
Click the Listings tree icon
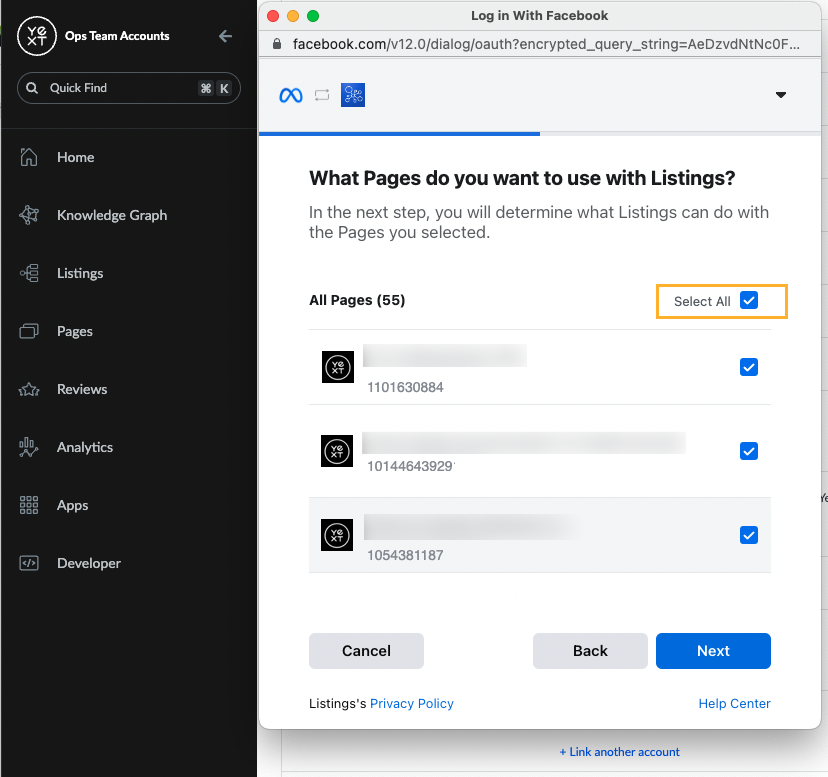[29, 273]
